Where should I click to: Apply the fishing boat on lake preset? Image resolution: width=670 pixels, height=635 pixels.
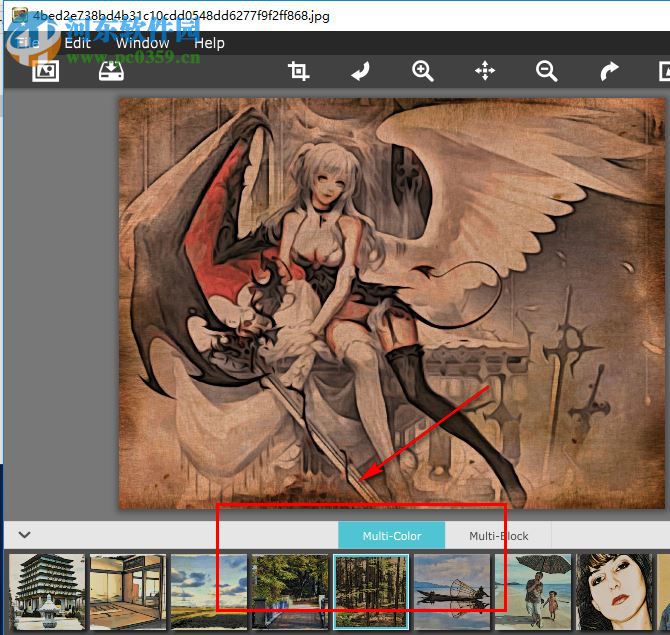click(x=452, y=592)
